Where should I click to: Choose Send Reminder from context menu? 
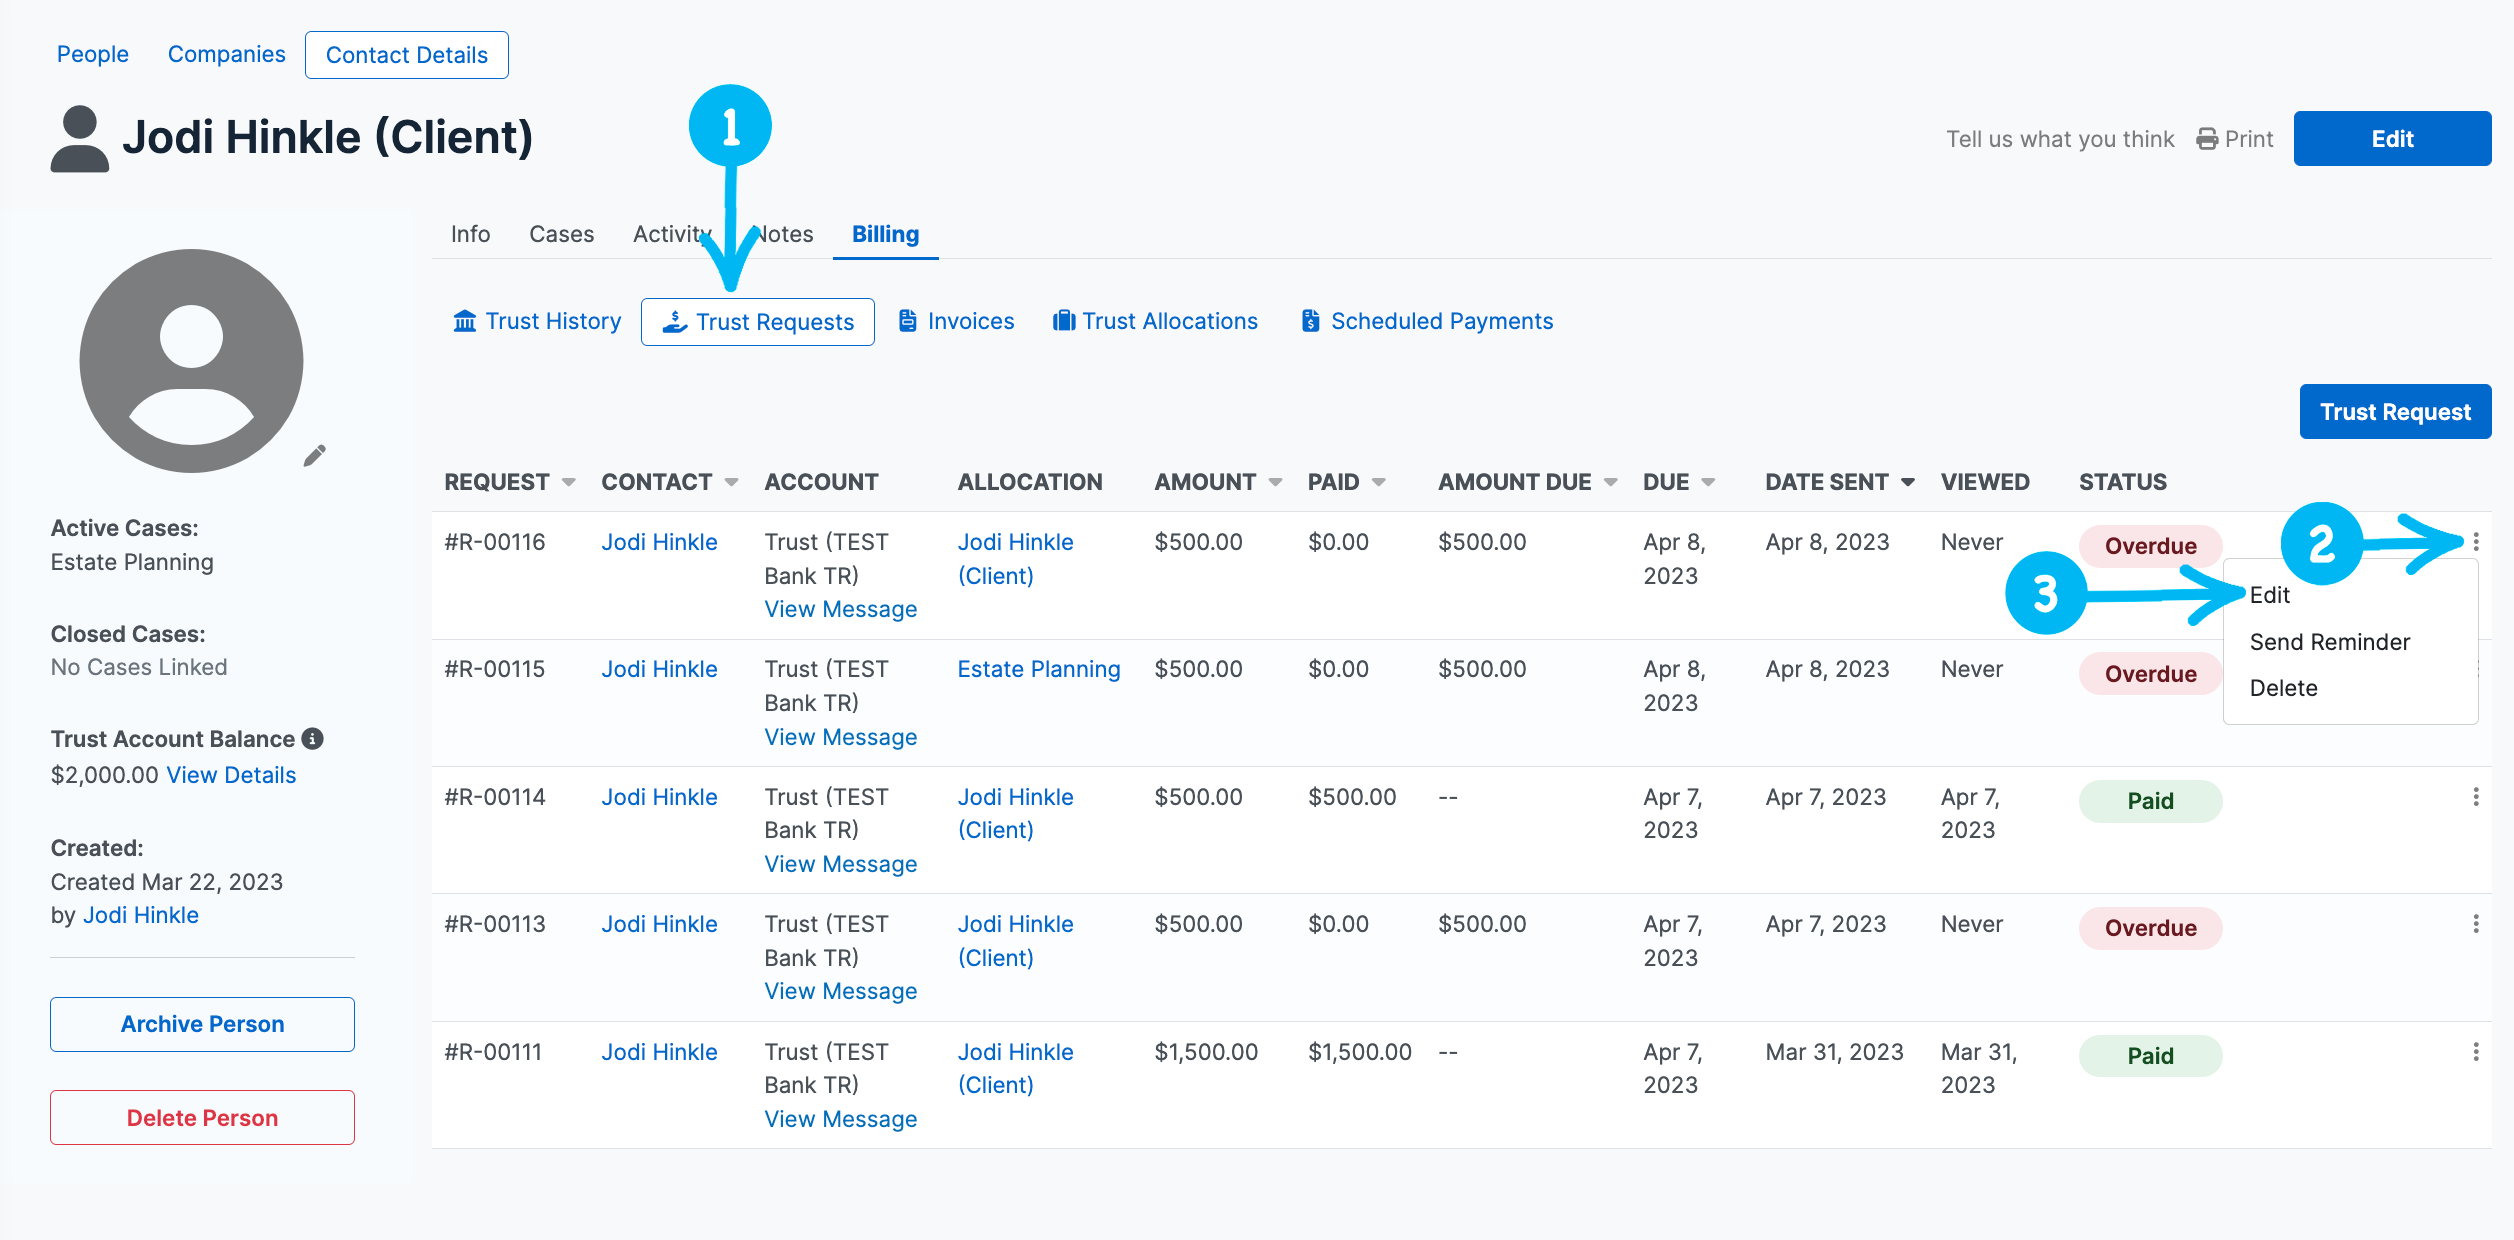(2329, 642)
